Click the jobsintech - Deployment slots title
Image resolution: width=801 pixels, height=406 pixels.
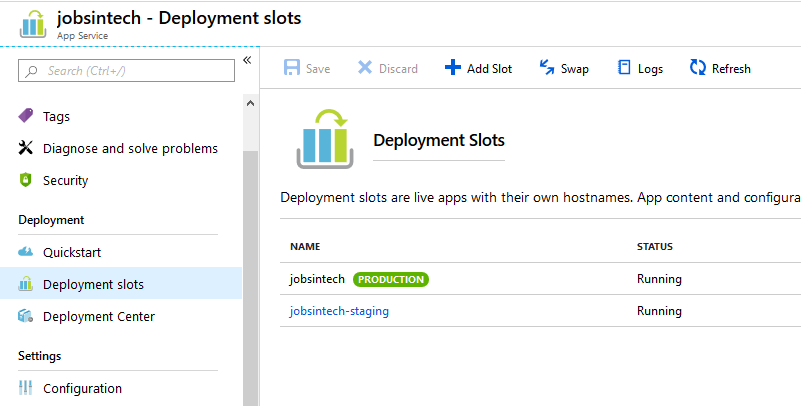click(179, 18)
